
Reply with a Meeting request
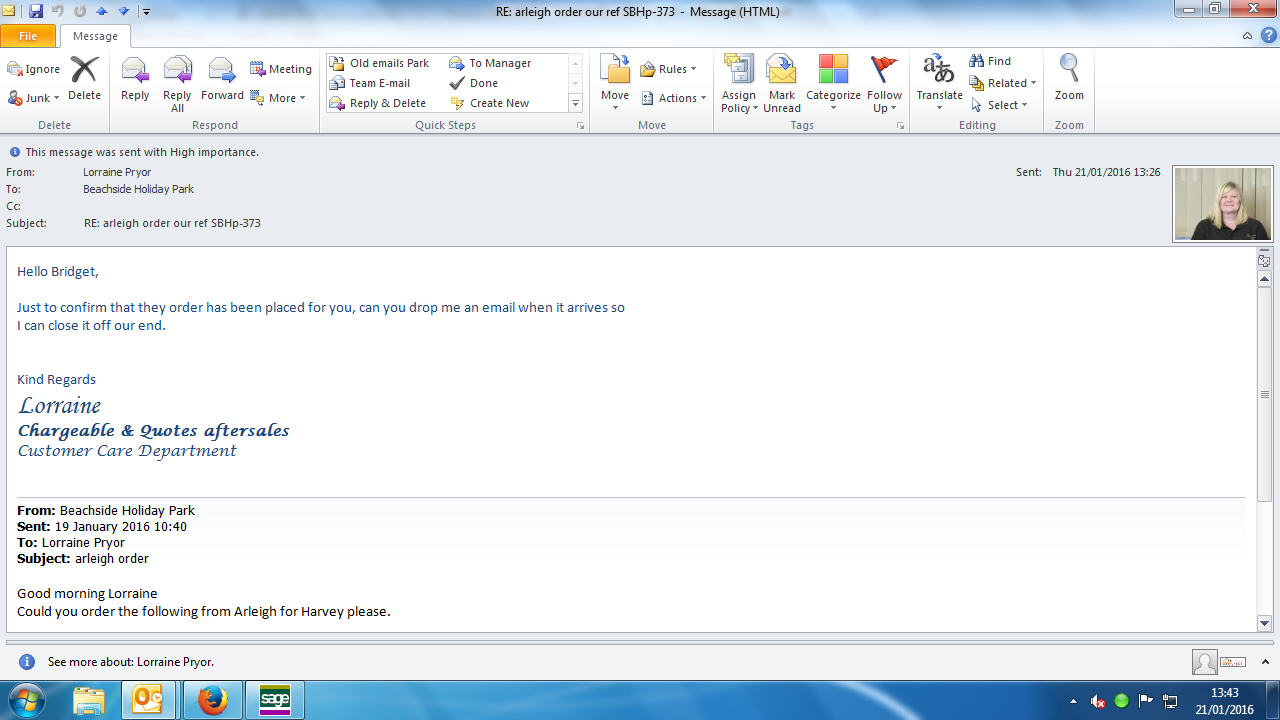[x=281, y=69]
